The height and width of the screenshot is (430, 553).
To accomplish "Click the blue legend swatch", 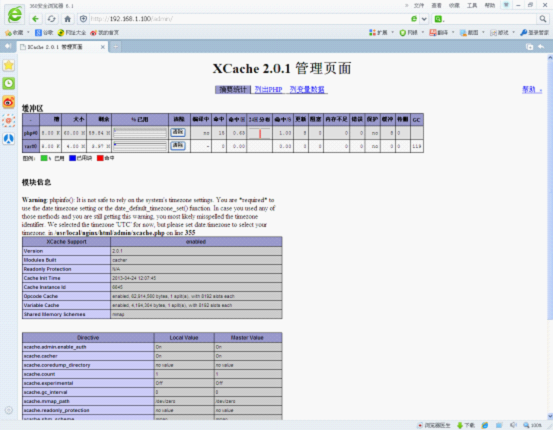I will (73, 158).
